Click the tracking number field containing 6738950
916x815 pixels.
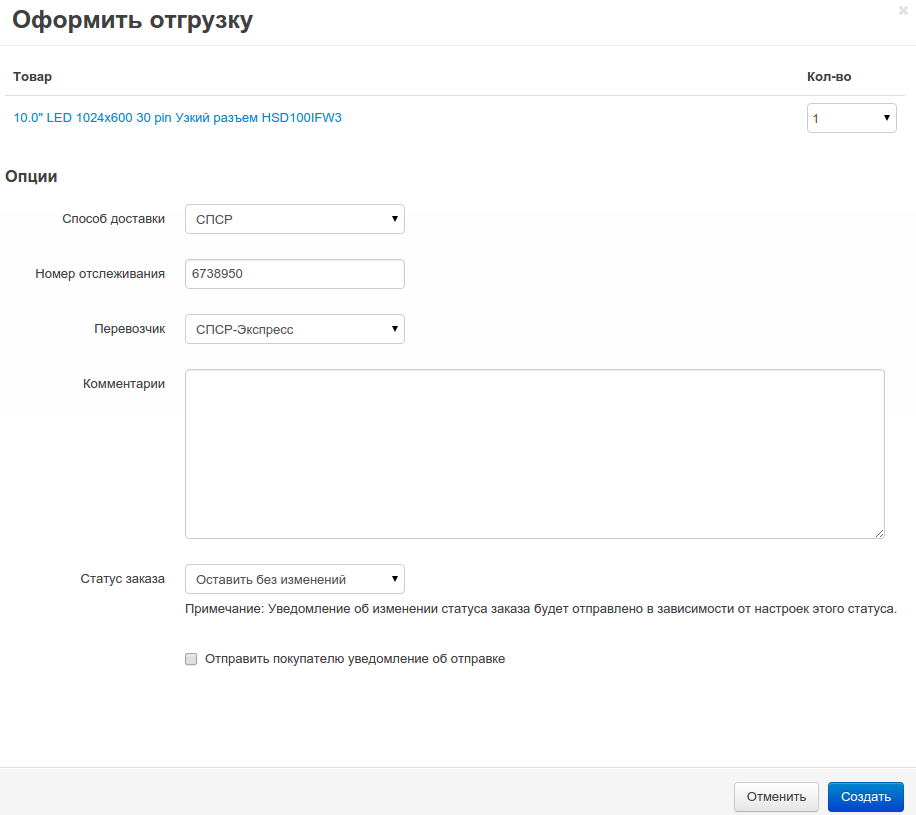pyautogui.click(x=295, y=274)
